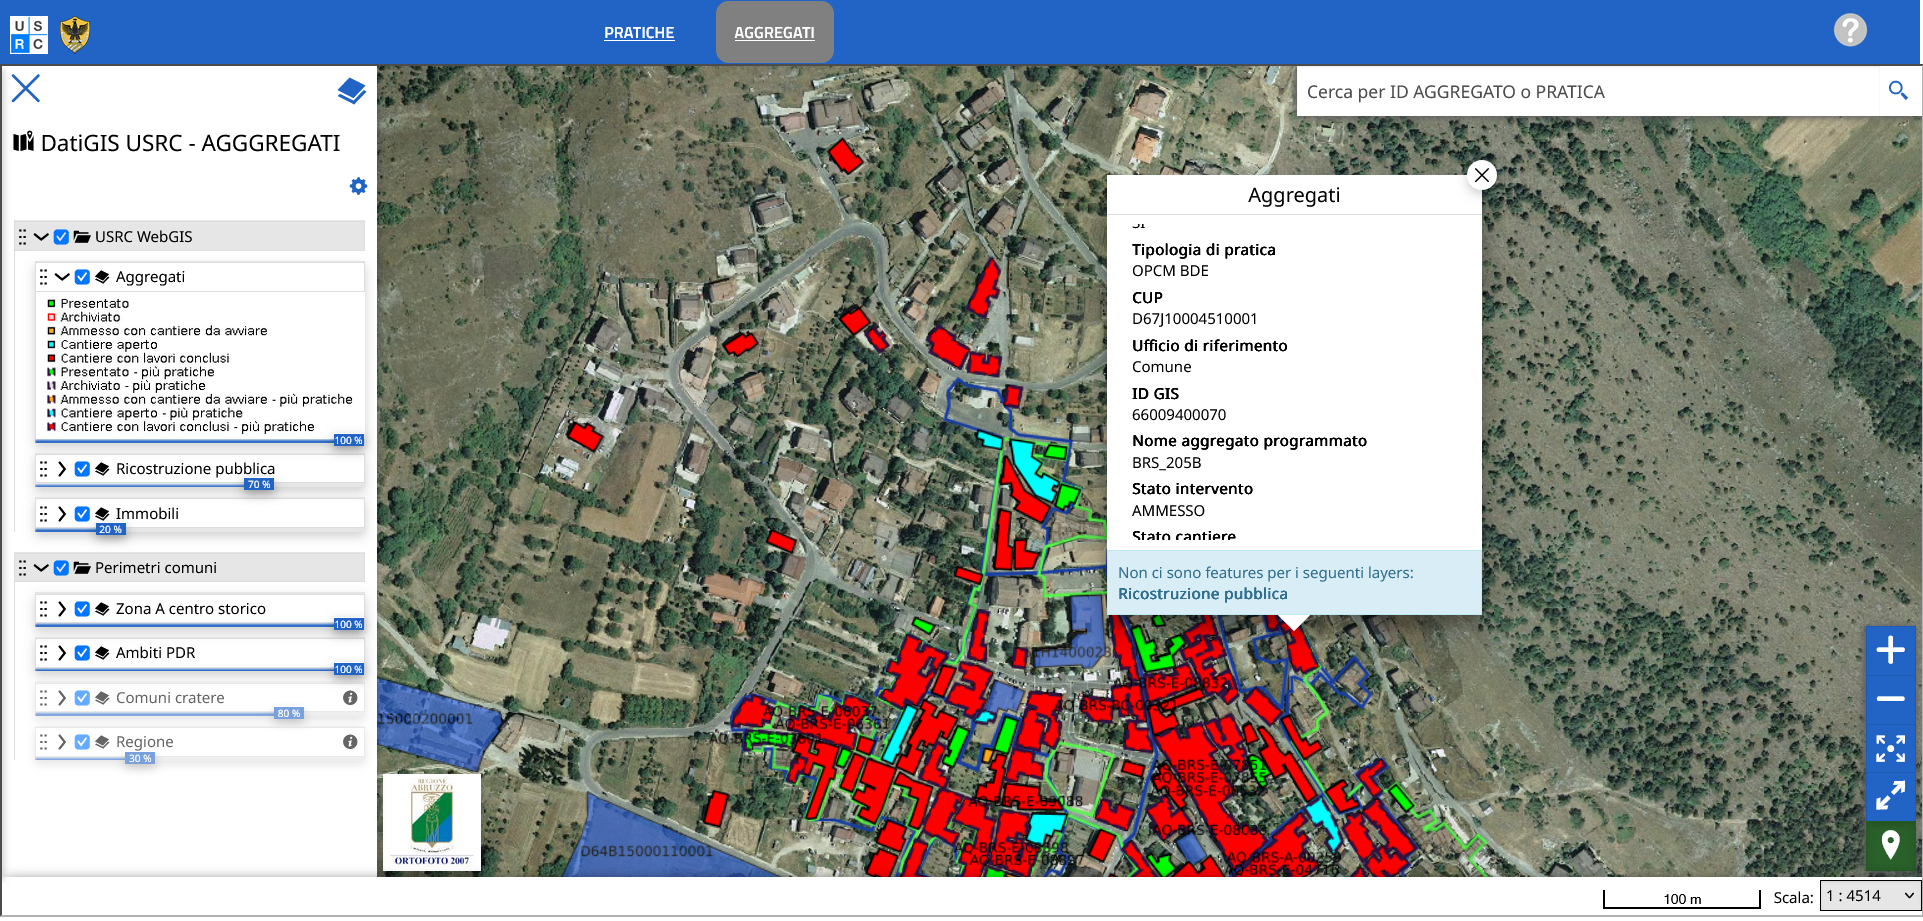This screenshot has height=921, width=1923.
Task: Open panel settings gear icon
Action: click(x=358, y=186)
